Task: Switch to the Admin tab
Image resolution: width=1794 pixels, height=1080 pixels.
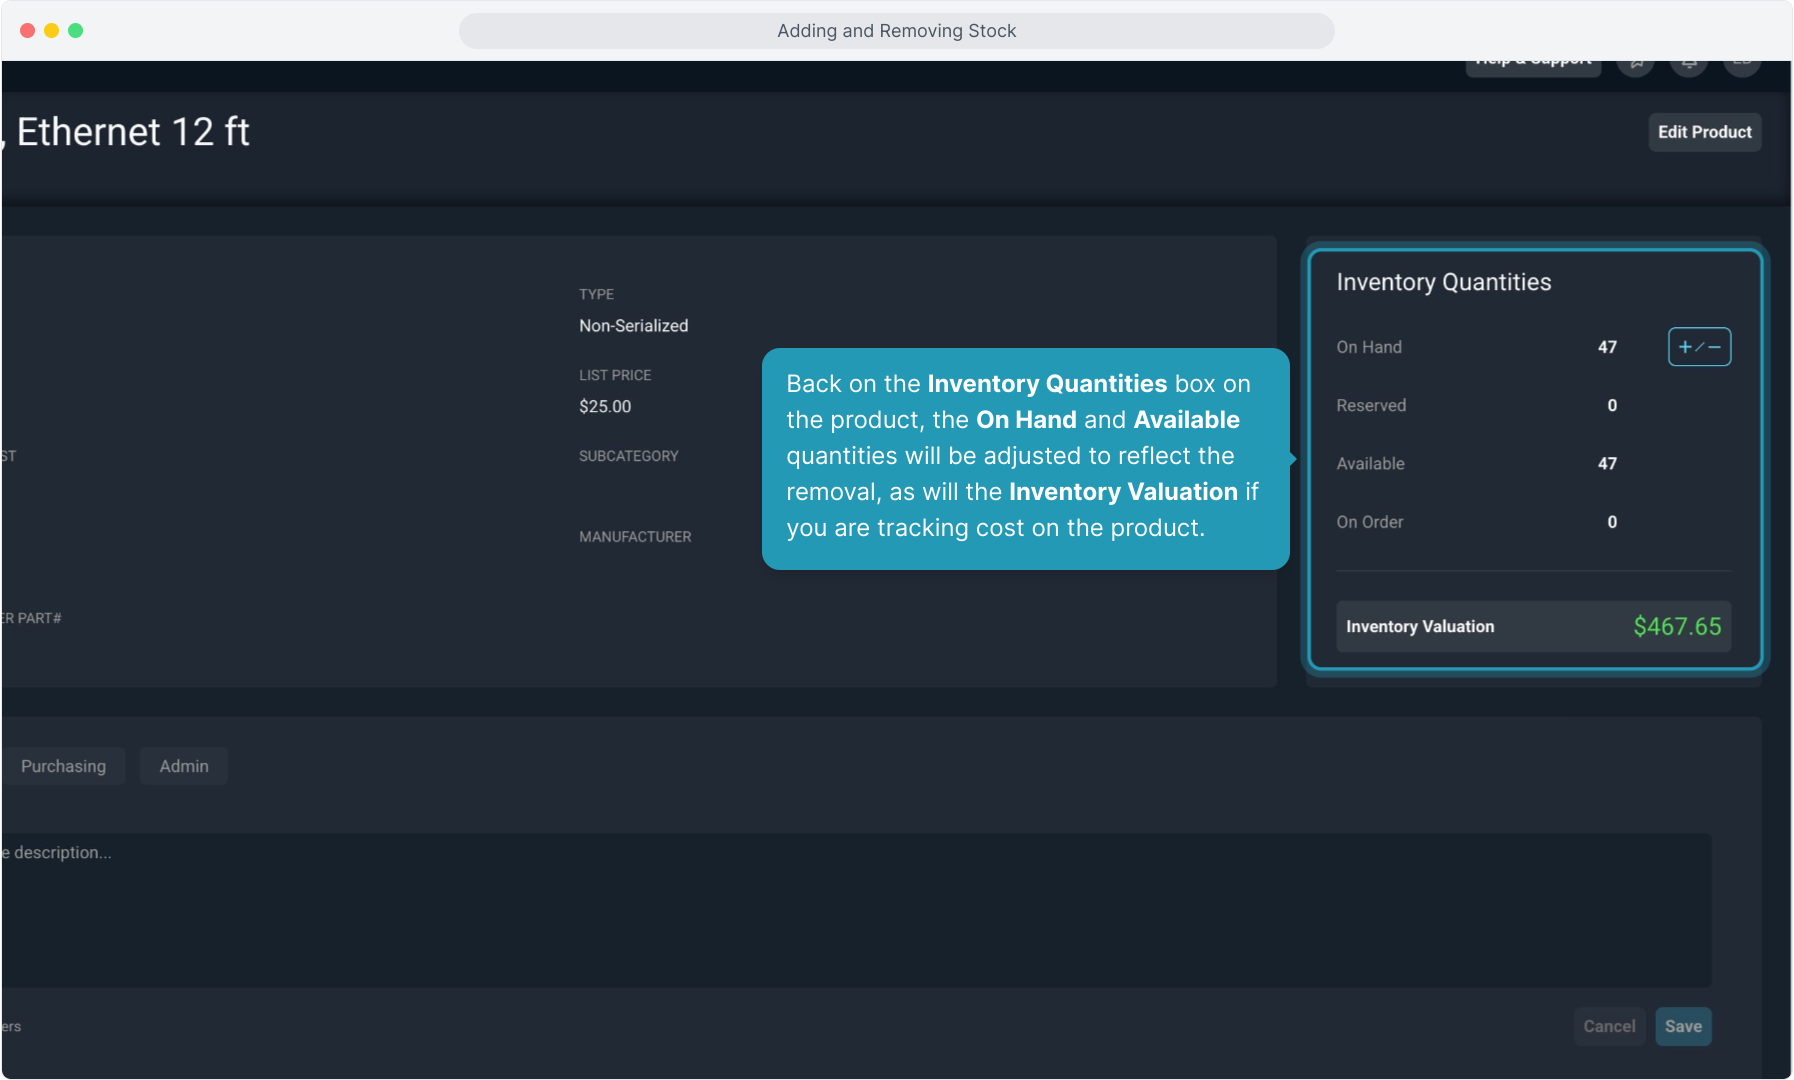Action: pos(184,766)
